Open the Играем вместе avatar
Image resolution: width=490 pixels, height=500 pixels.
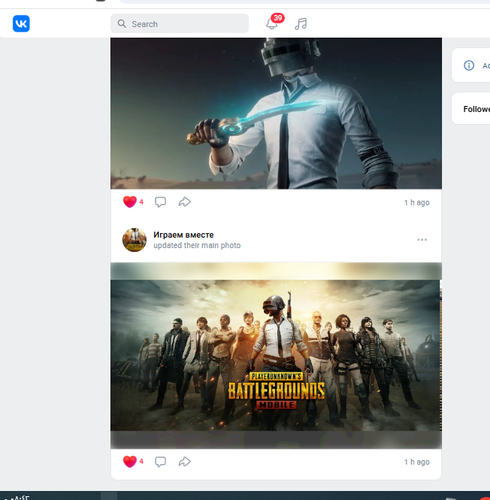(x=134, y=240)
